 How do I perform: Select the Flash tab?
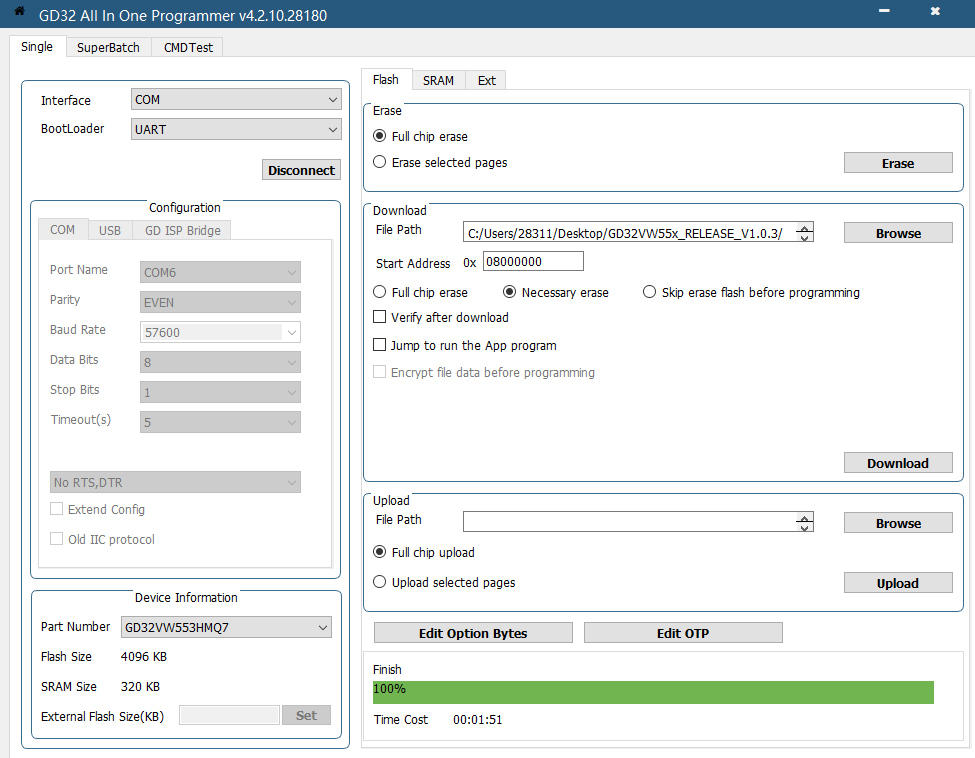386,80
